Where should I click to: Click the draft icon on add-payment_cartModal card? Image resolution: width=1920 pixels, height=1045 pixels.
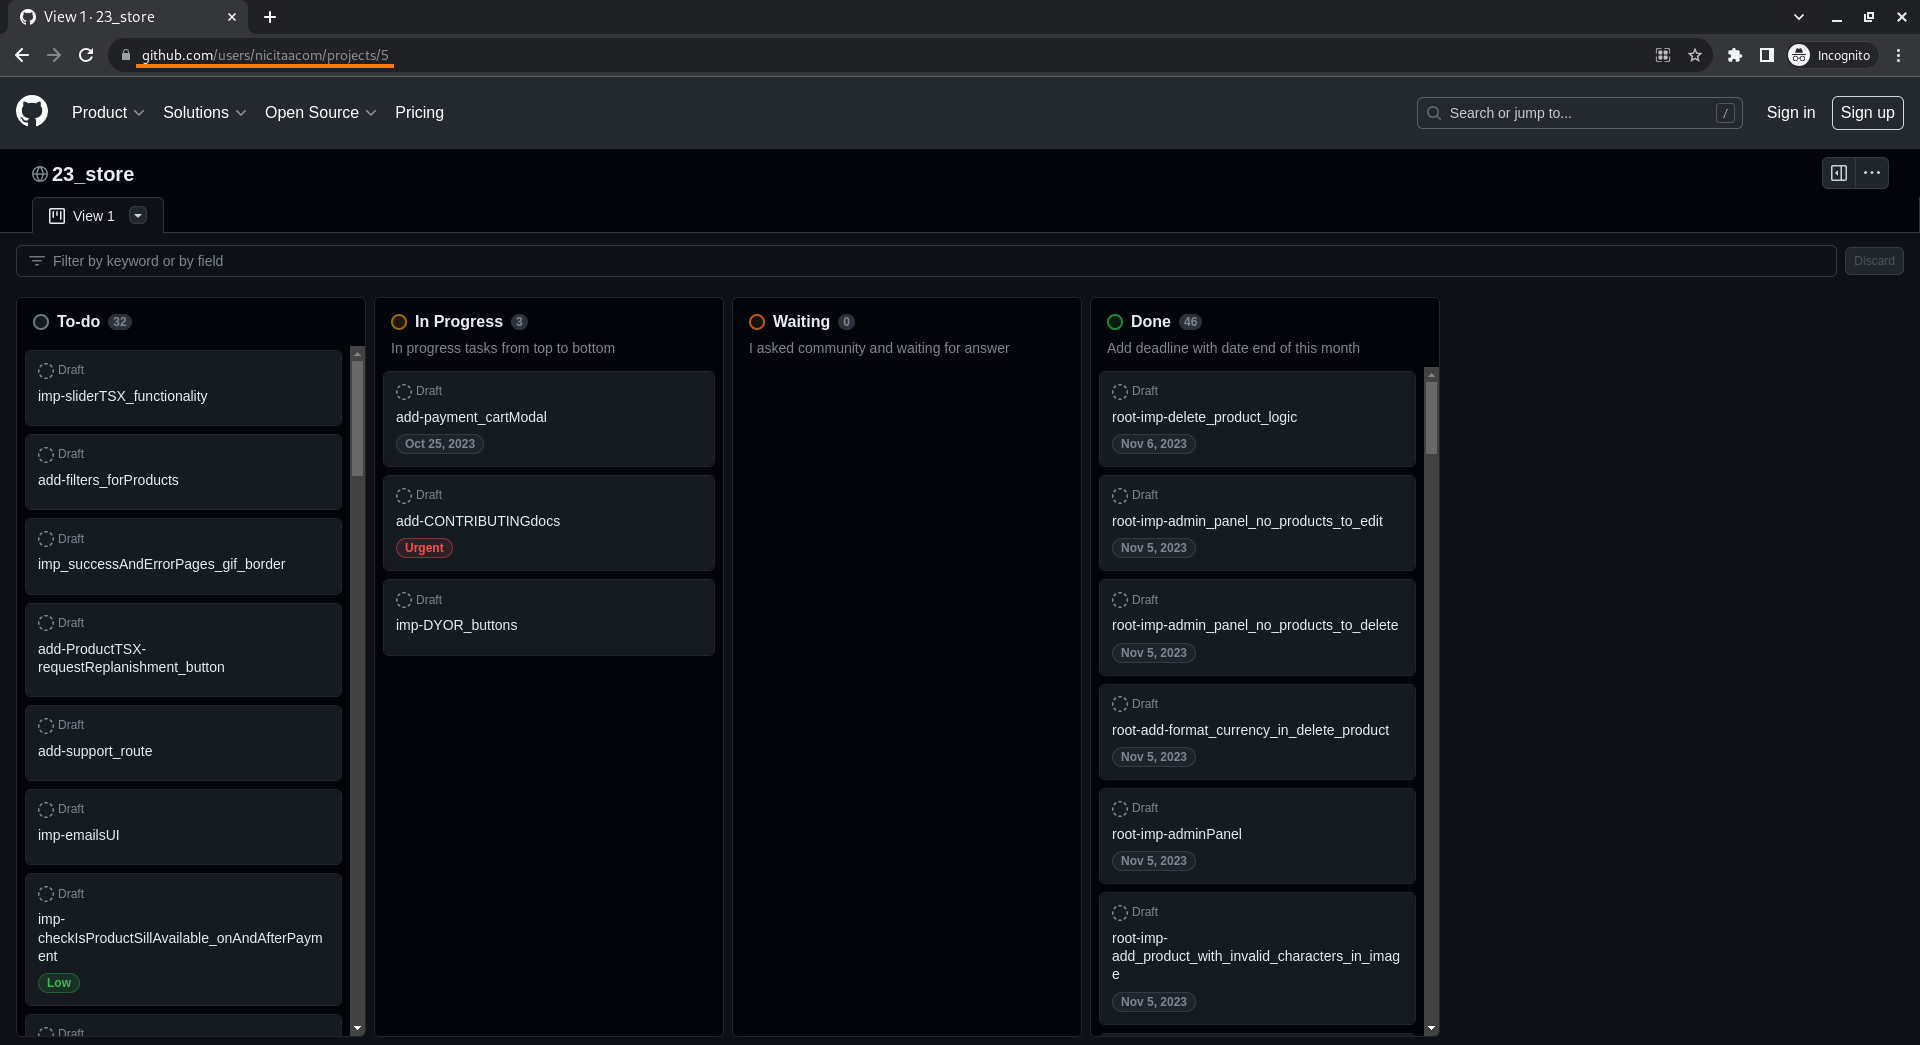404,392
